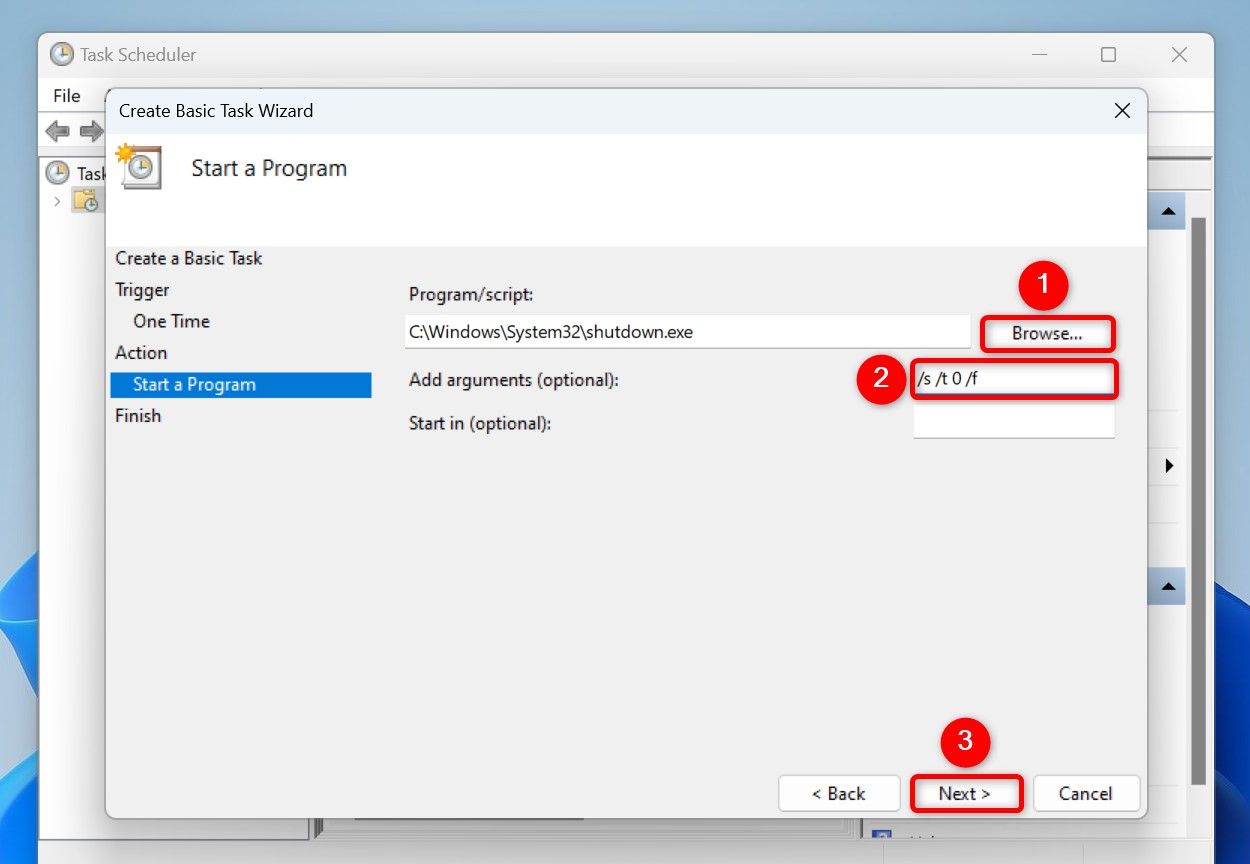
Task: Click the vertical scrollbar in Task Scheduler
Action: click(x=1199, y=500)
